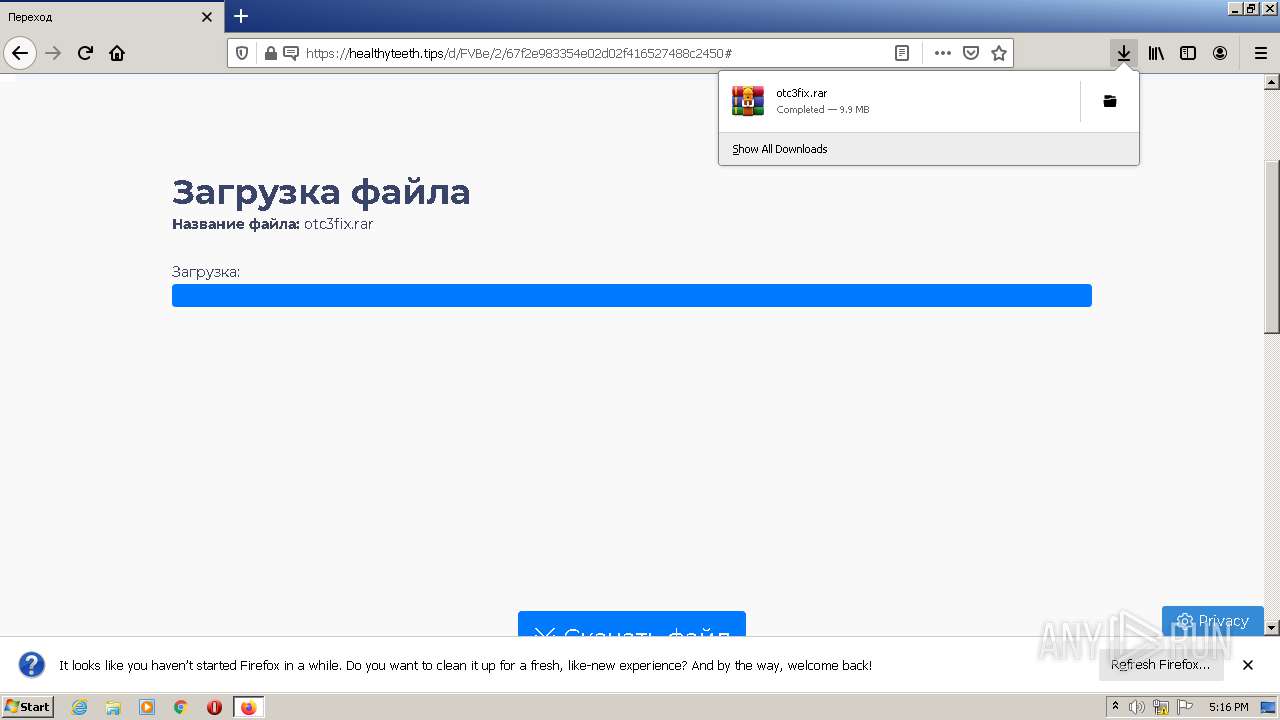Click otc3fix.rar filename text on page

pos(339,224)
